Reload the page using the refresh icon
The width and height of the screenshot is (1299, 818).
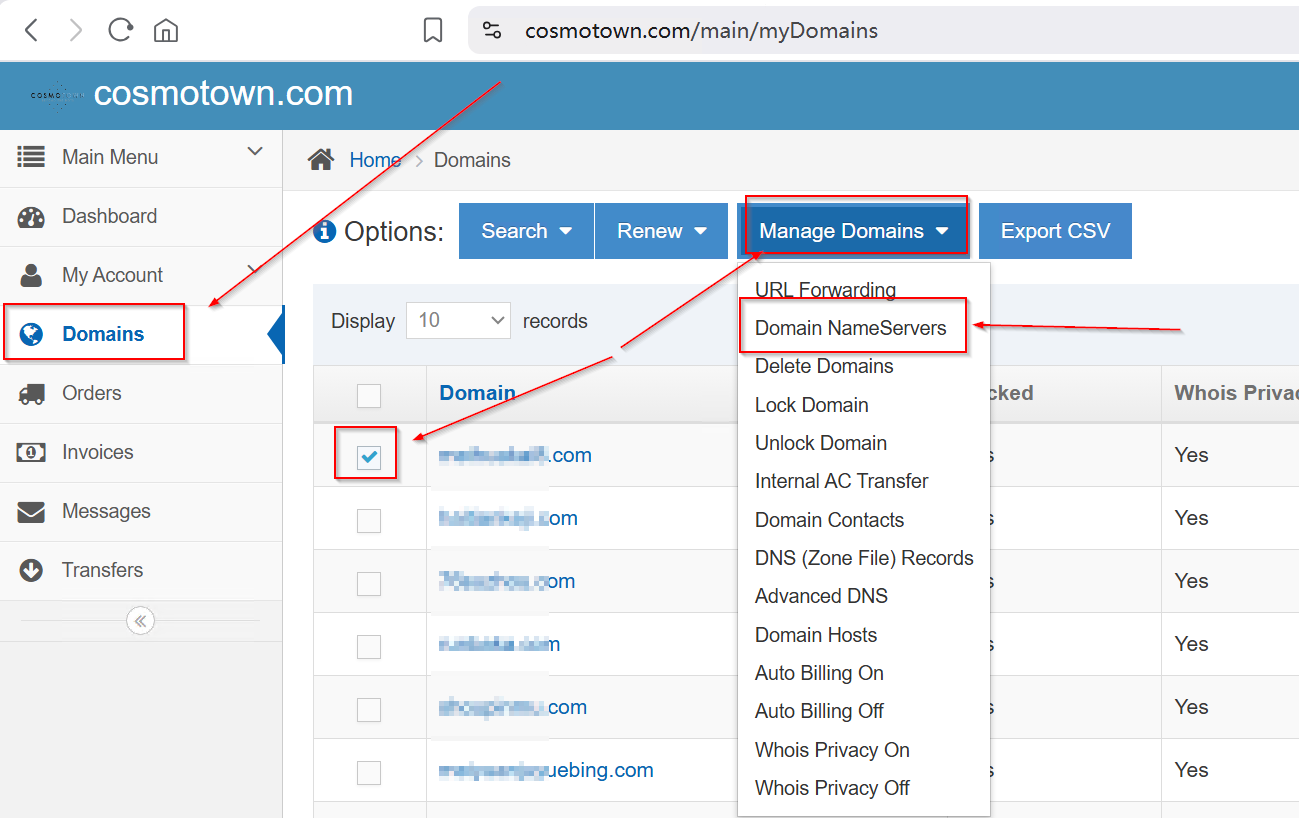coord(121,30)
